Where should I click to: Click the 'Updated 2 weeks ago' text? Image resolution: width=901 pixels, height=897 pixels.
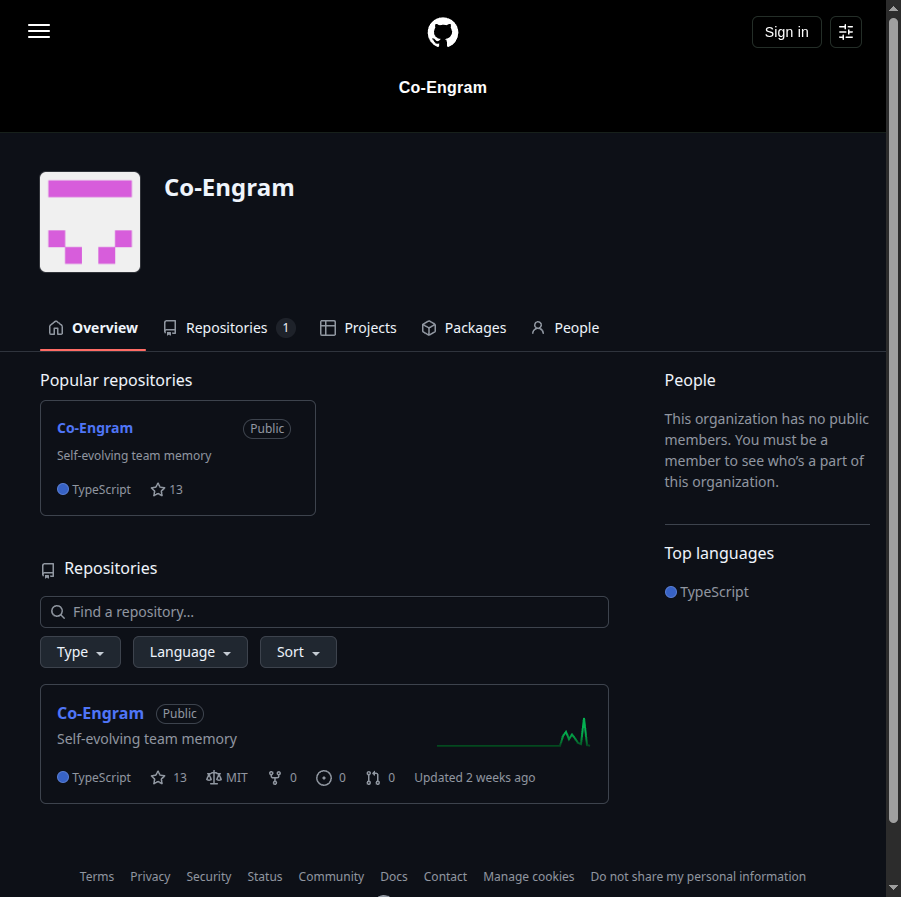tap(475, 778)
